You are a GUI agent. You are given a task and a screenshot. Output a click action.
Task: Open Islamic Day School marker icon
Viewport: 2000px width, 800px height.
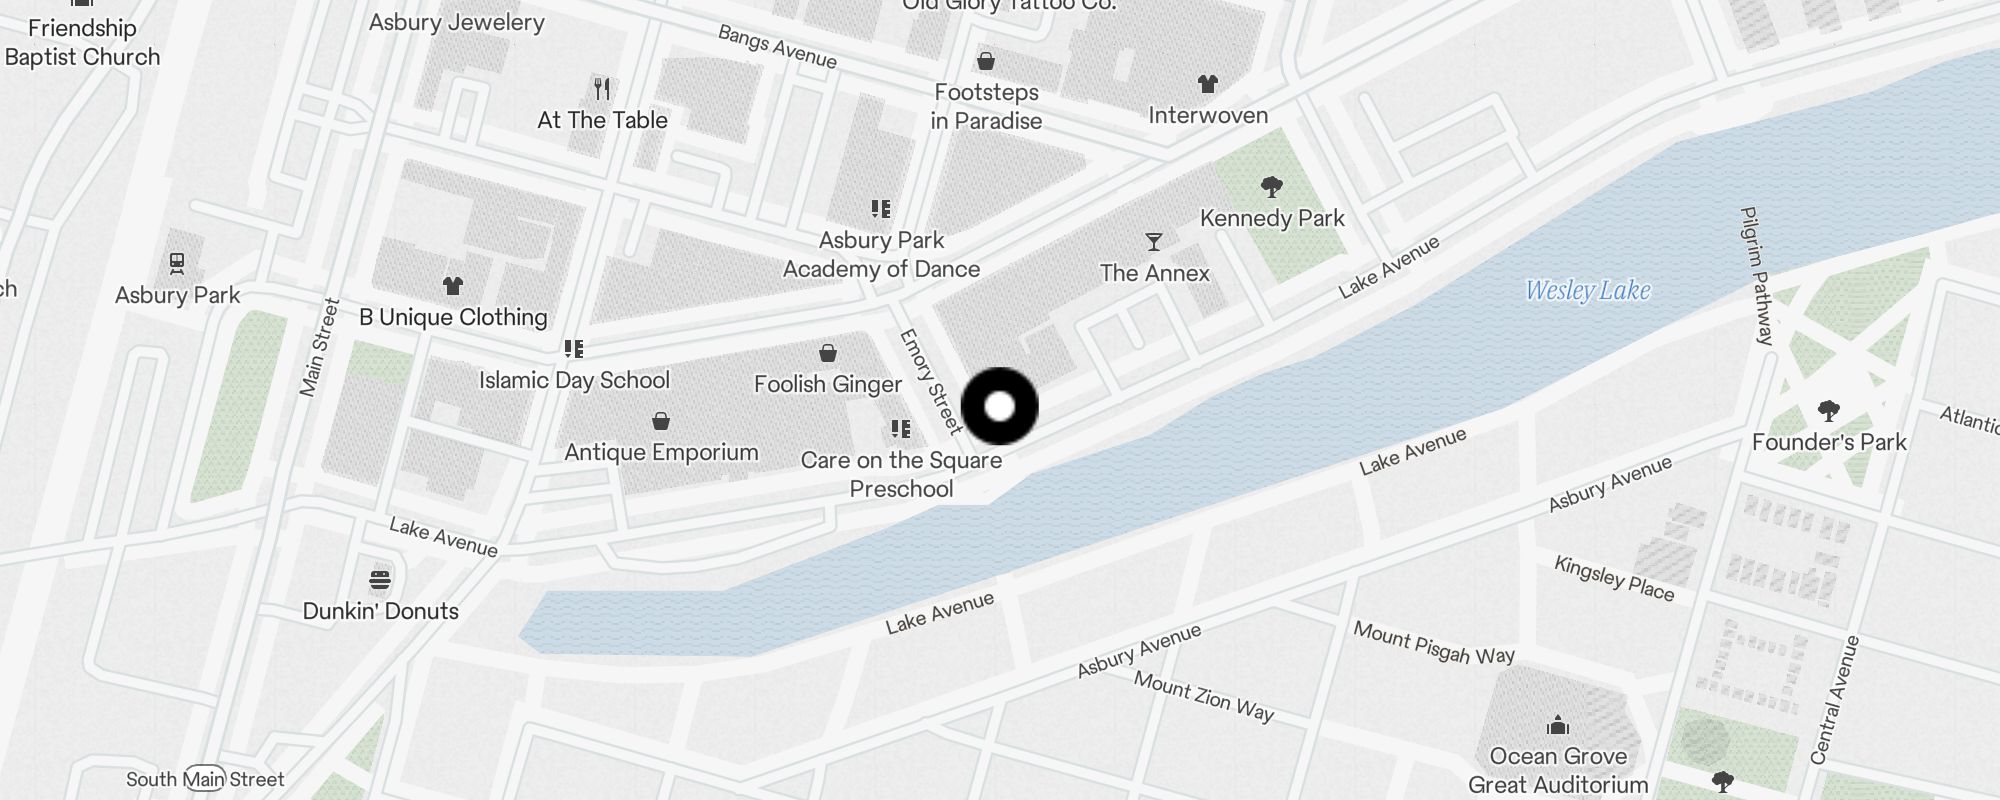click(574, 349)
